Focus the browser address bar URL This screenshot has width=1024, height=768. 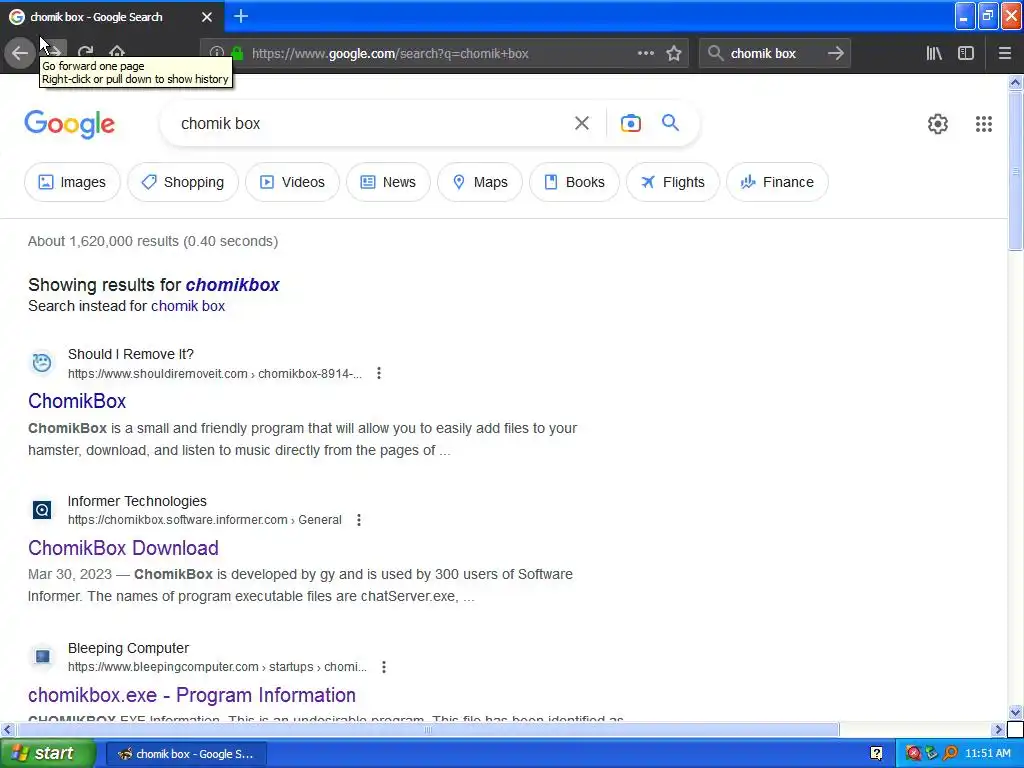click(x=390, y=54)
